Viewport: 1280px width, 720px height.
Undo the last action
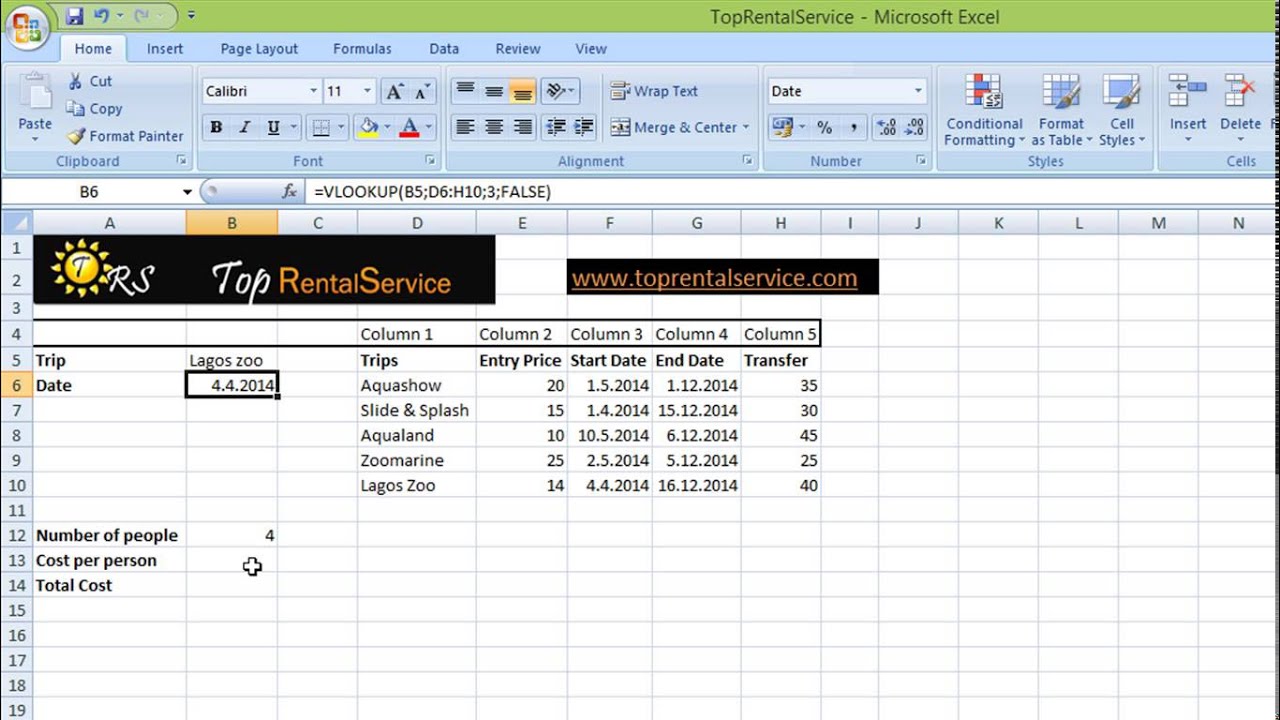pos(101,16)
